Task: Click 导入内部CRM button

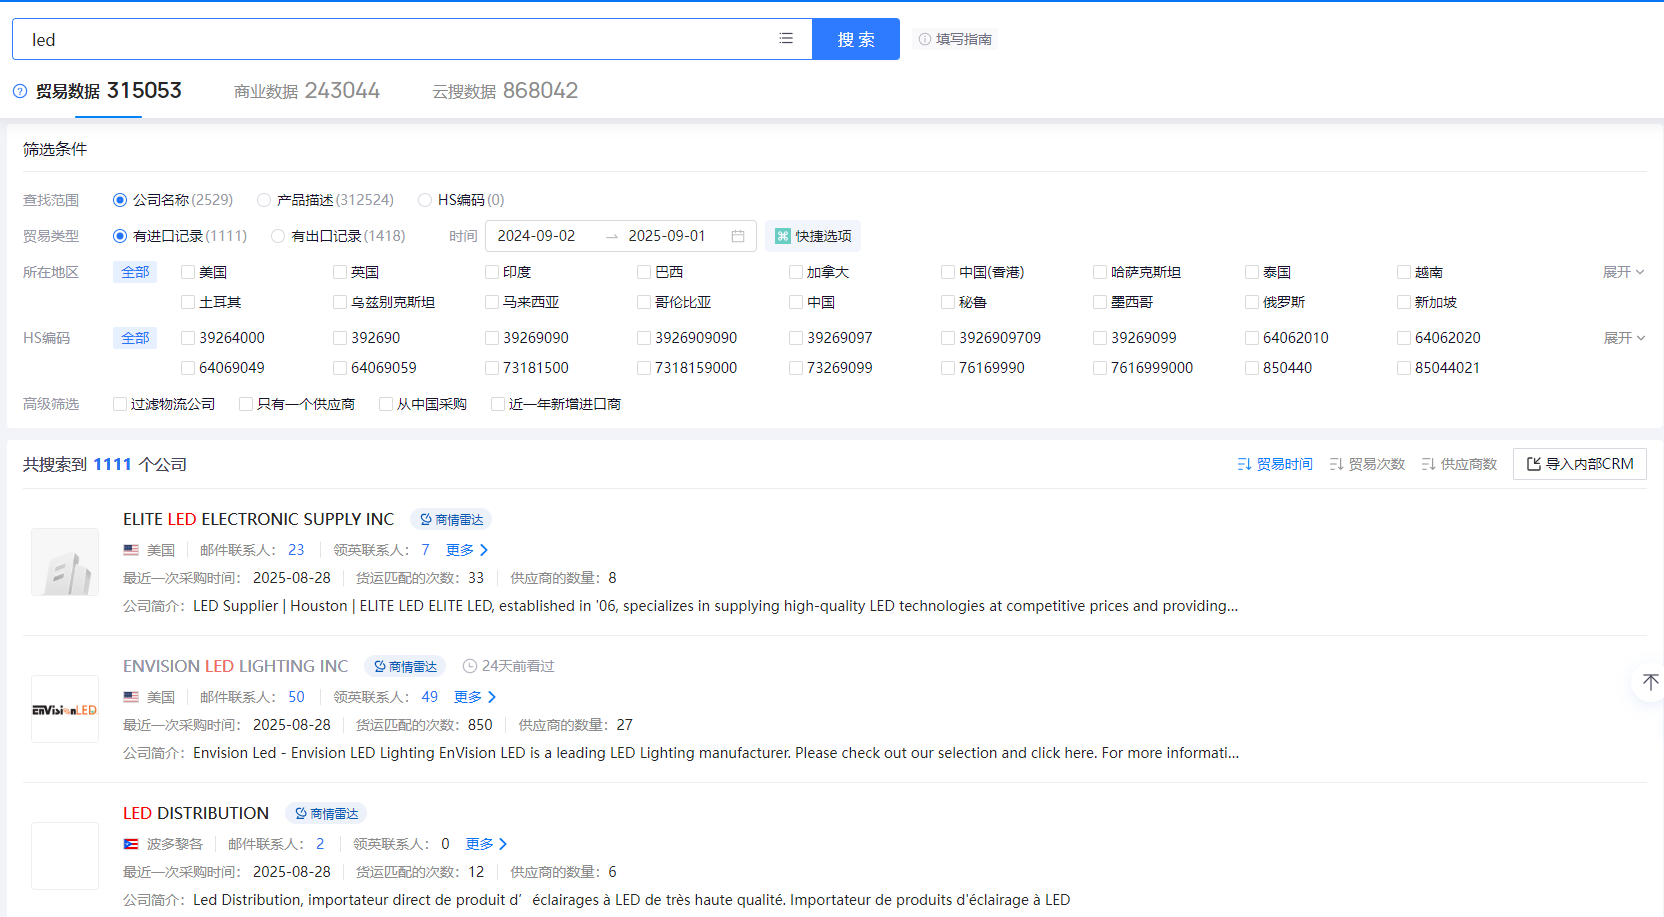Action: [1580, 463]
